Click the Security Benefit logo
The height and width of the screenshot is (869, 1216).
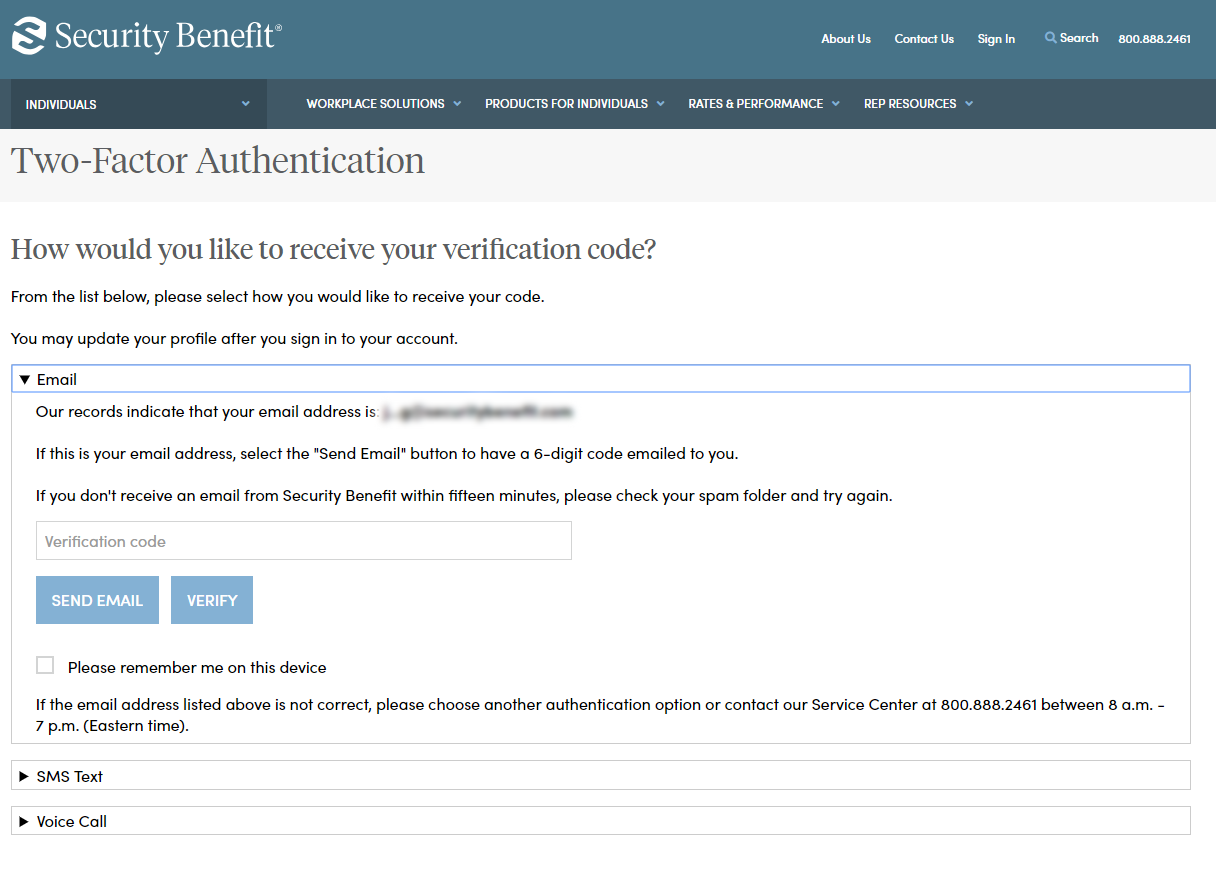coord(147,36)
